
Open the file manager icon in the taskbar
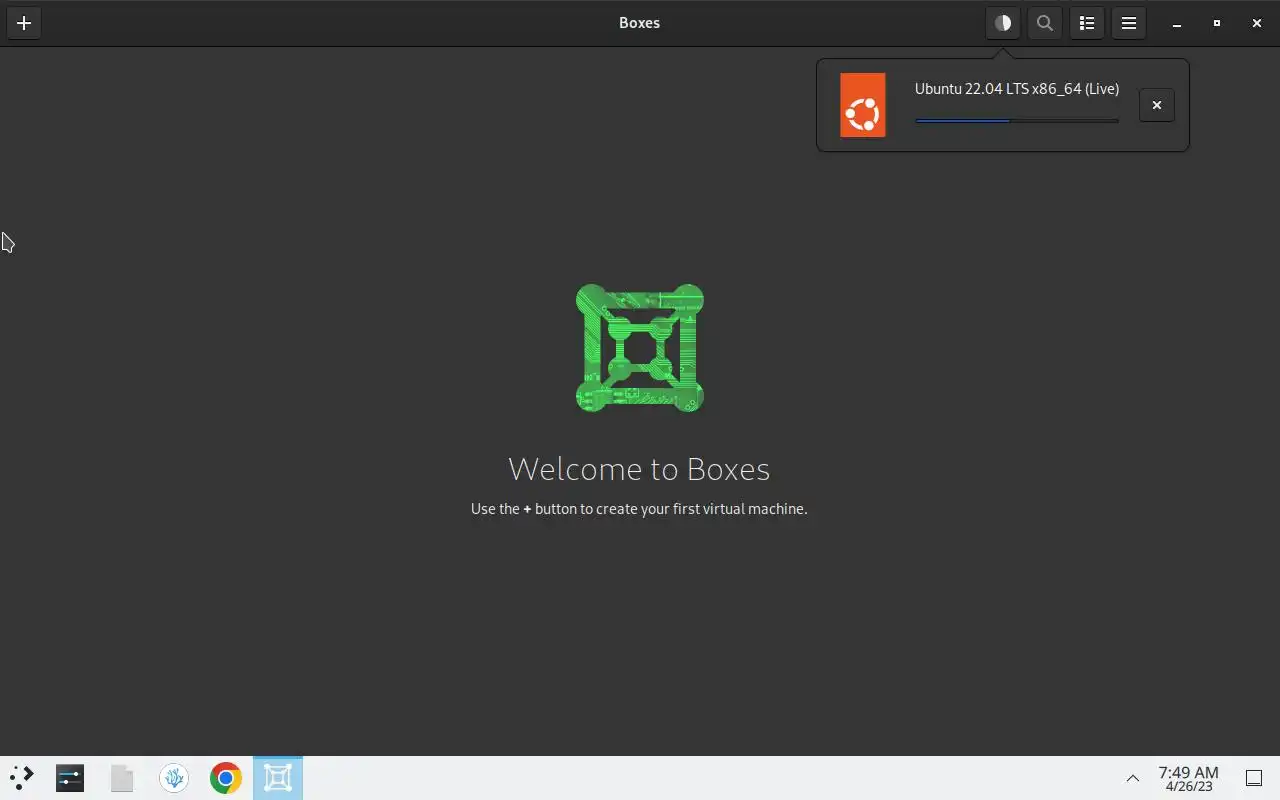click(x=122, y=778)
